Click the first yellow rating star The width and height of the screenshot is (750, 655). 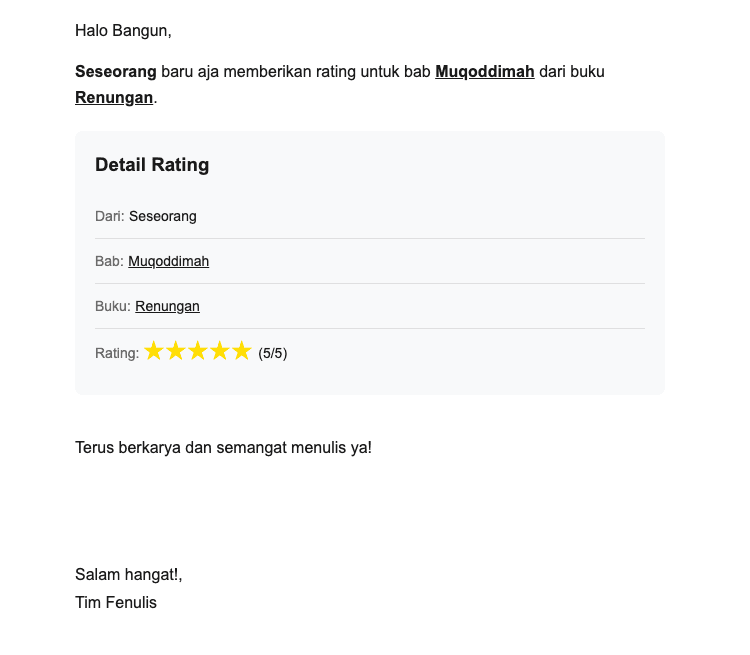pos(154,351)
